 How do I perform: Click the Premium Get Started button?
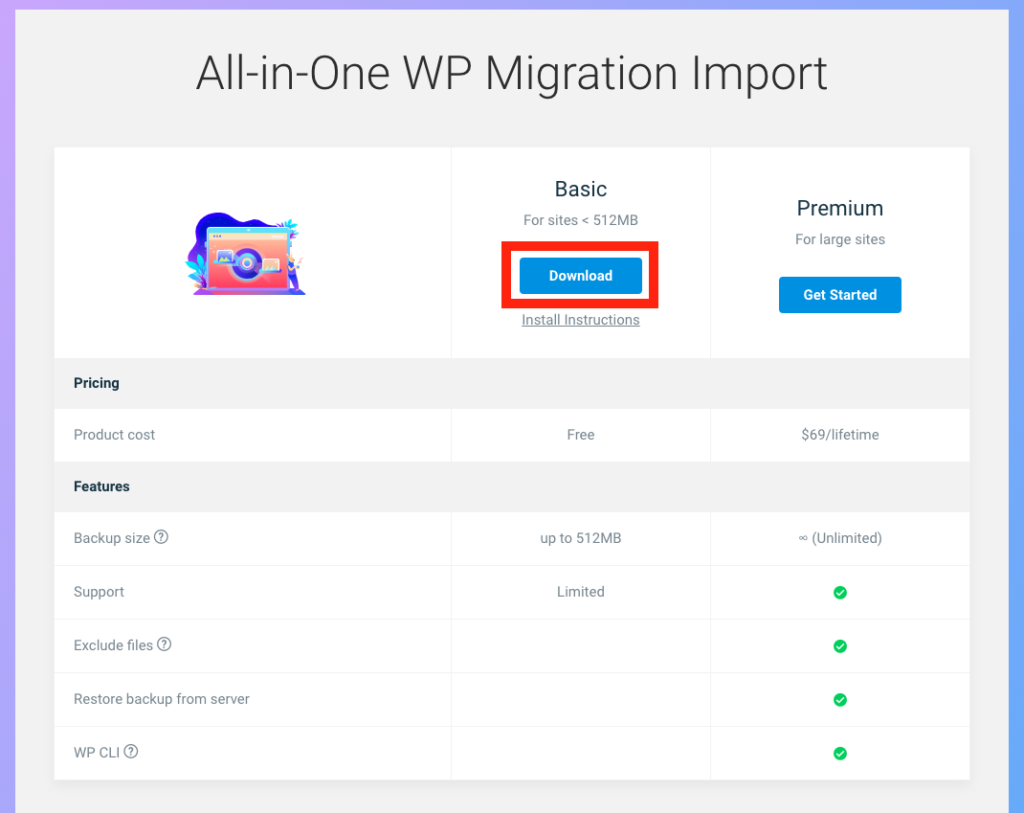click(840, 295)
